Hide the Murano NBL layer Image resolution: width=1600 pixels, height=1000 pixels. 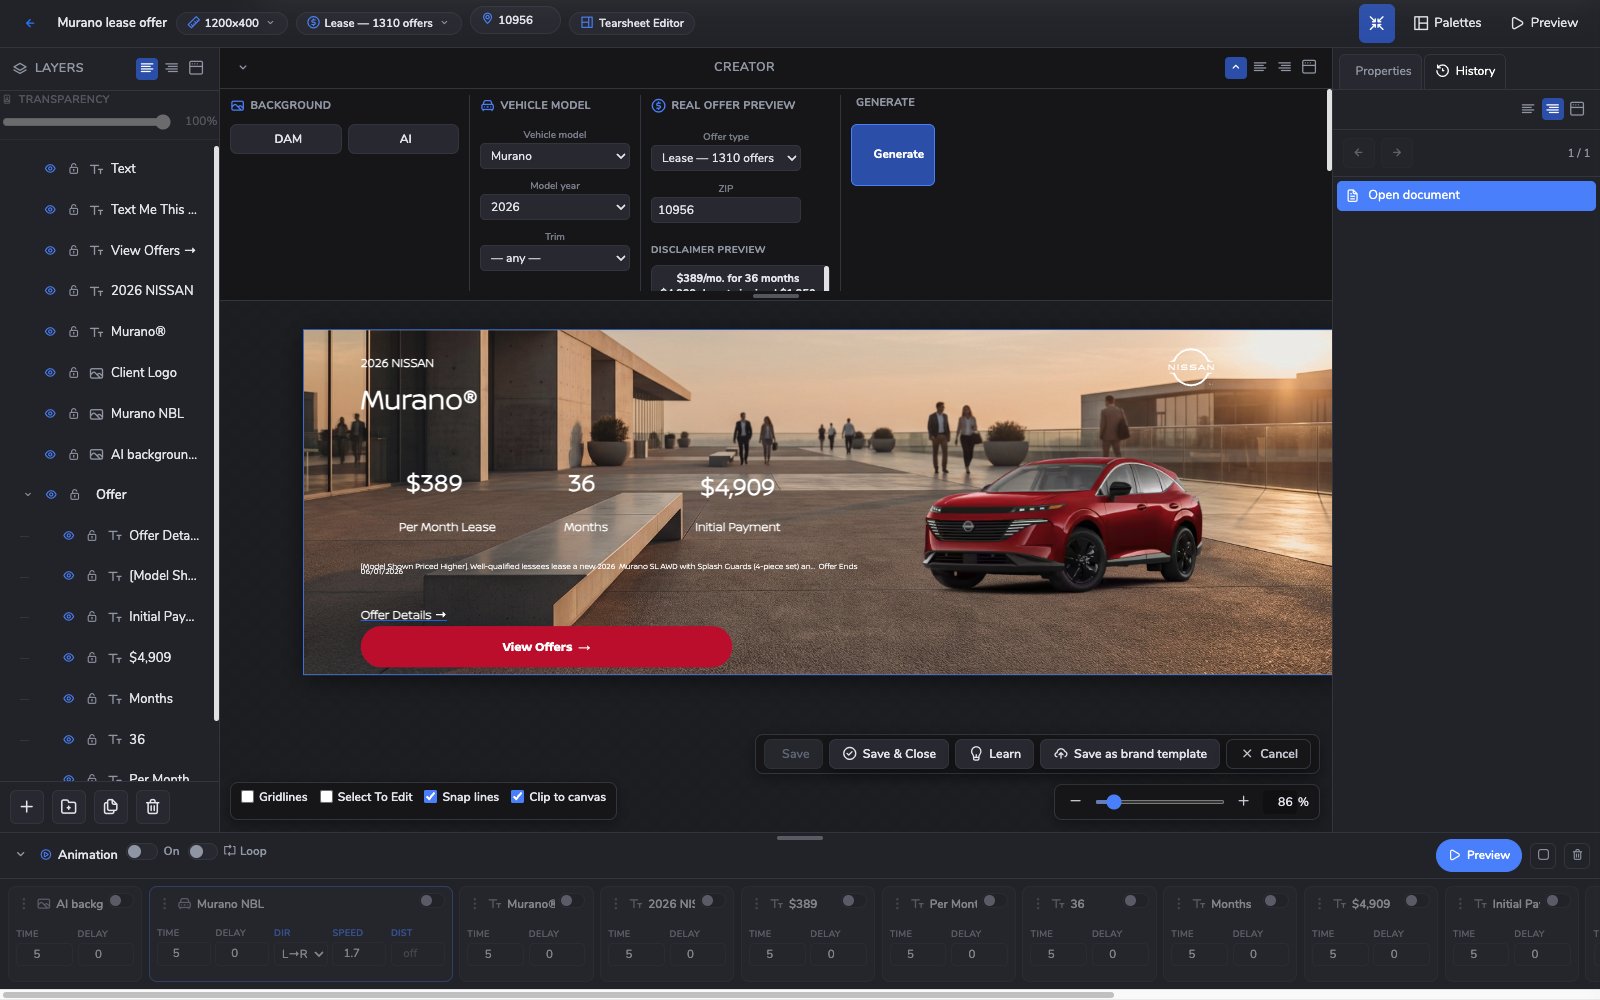[x=50, y=414]
